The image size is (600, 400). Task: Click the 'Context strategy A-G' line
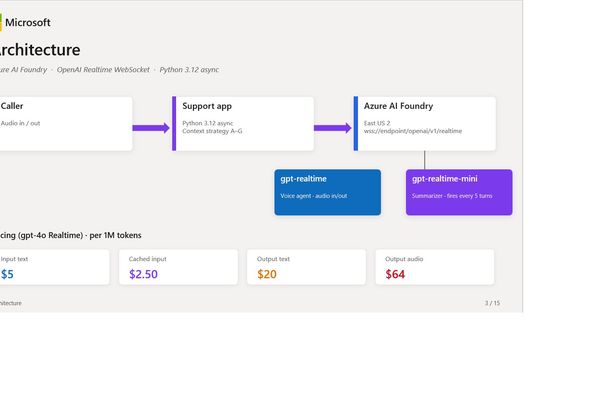212,131
